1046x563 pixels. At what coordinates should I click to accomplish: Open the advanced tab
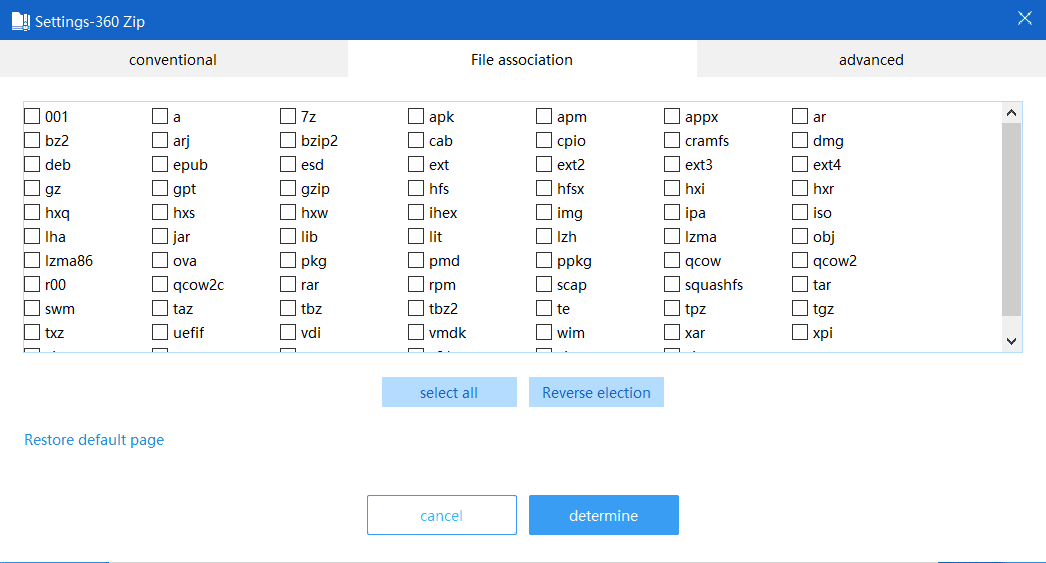tap(871, 60)
